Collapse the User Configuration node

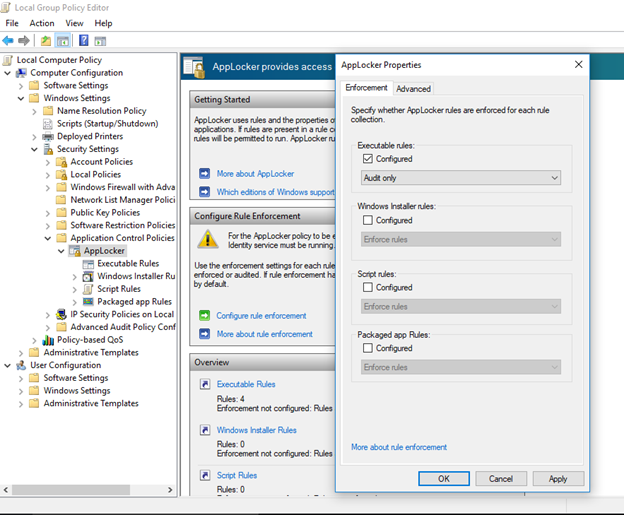8,365
